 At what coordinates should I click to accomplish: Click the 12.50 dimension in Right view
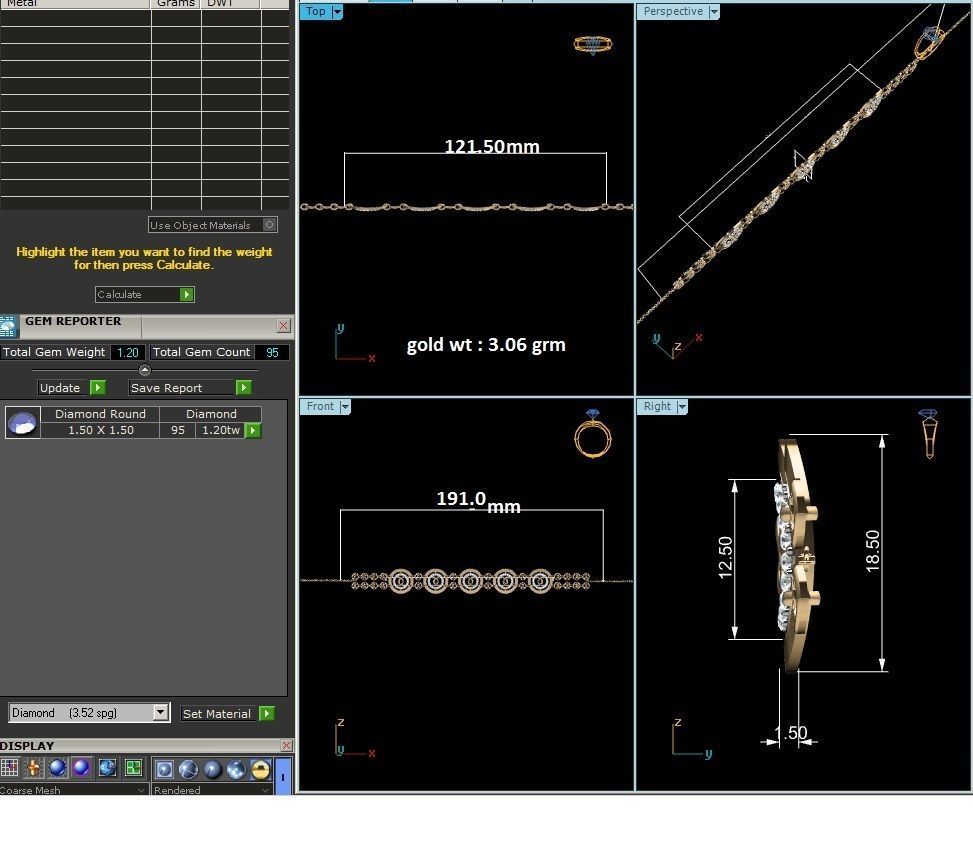[x=725, y=558]
